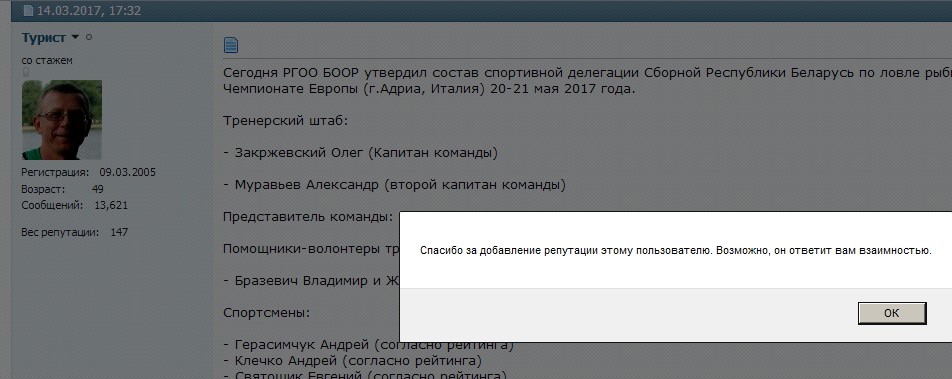Click the 'Бразевич Владимир и' text line
Screen dimensions: 952x379
311,281
